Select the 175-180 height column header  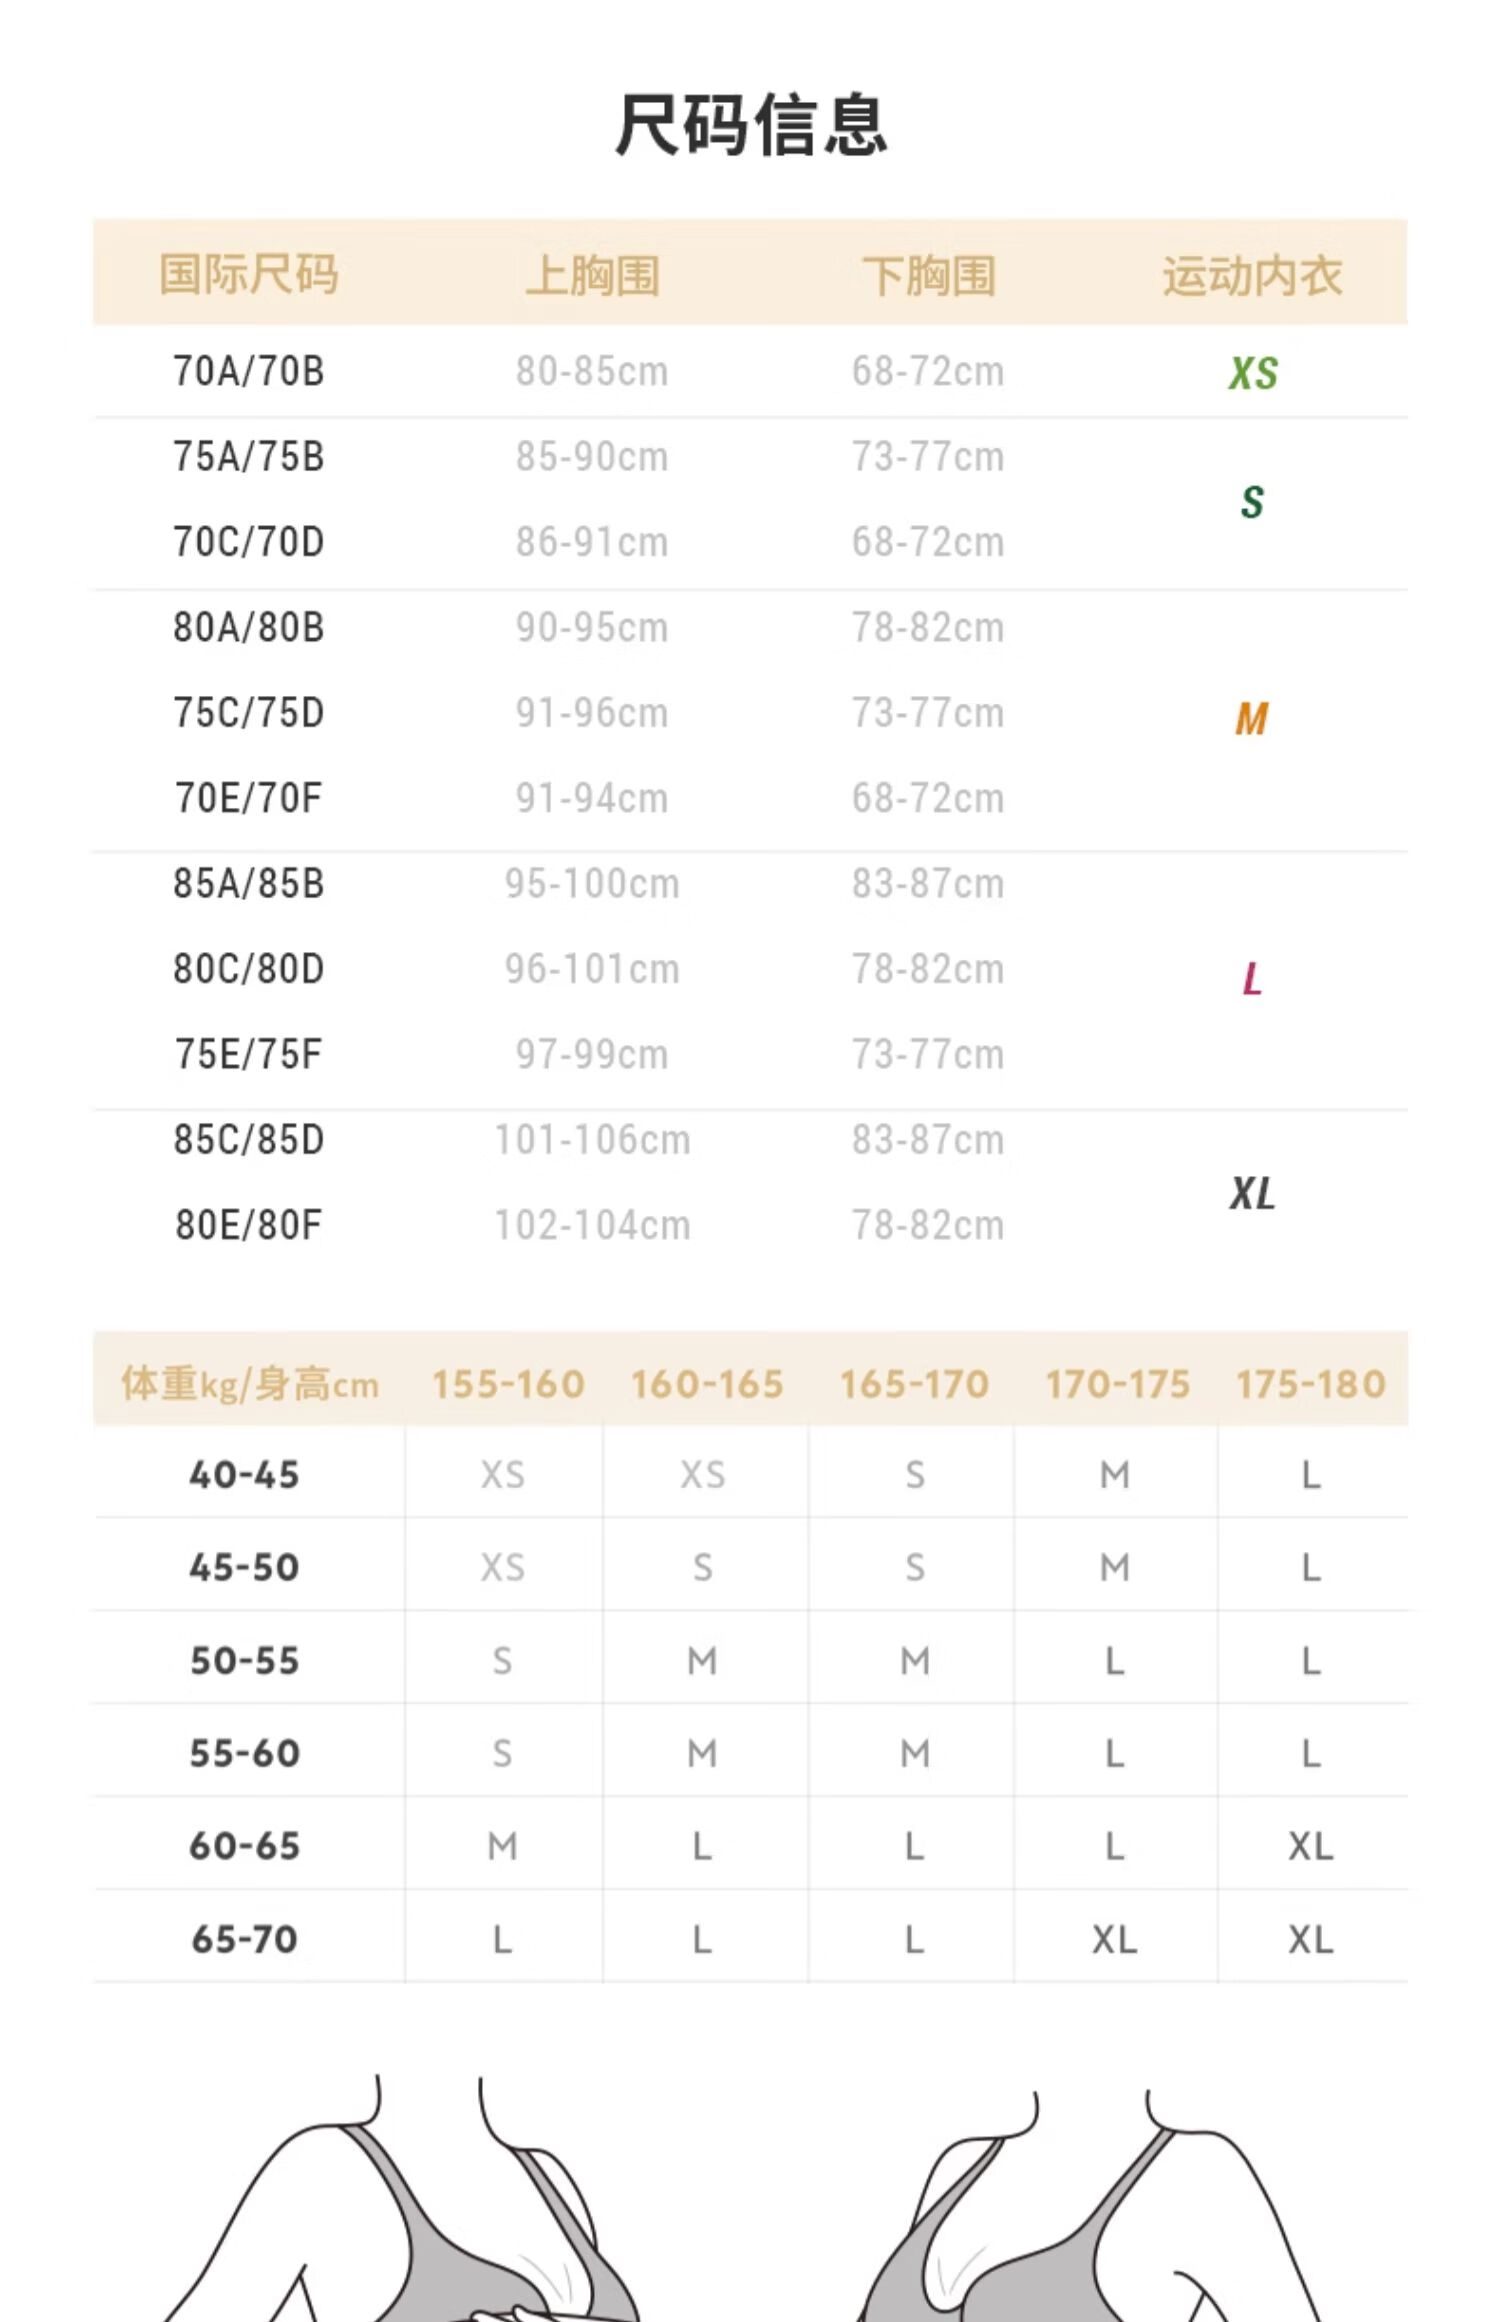tap(1311, 1384)
